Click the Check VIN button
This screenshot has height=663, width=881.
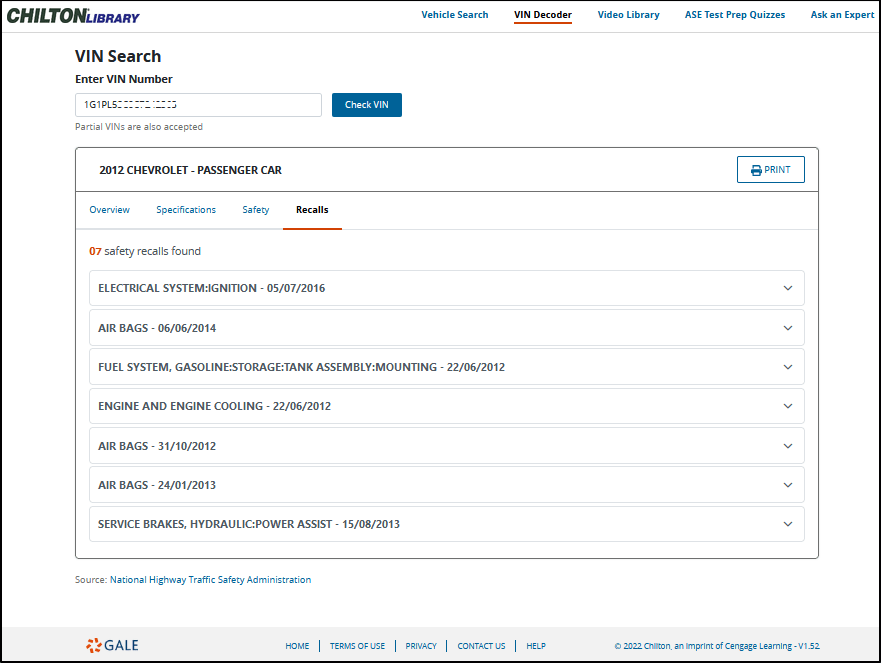click(x=366, y=104)
